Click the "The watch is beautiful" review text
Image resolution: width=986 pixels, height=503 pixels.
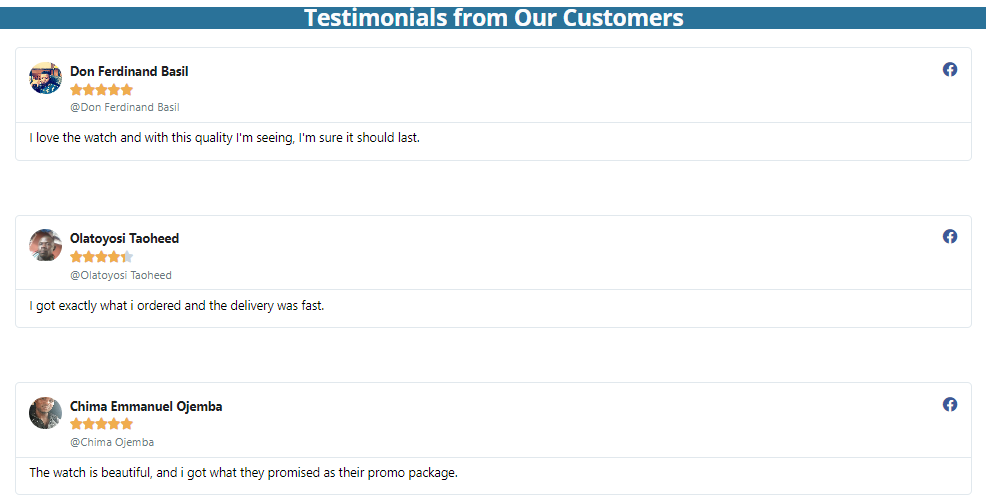click(243, 473)
